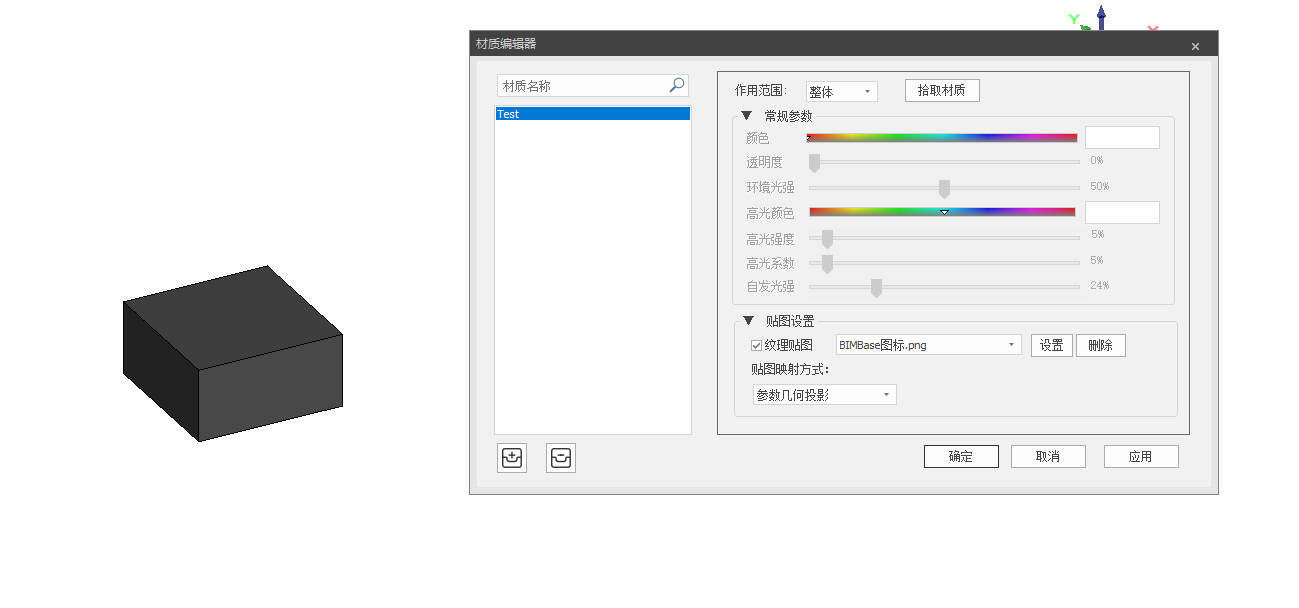Click the white swatch beside 高光颜色 bar
The width and height of the screenshot is (1299, 608).
pos(1122,212)
